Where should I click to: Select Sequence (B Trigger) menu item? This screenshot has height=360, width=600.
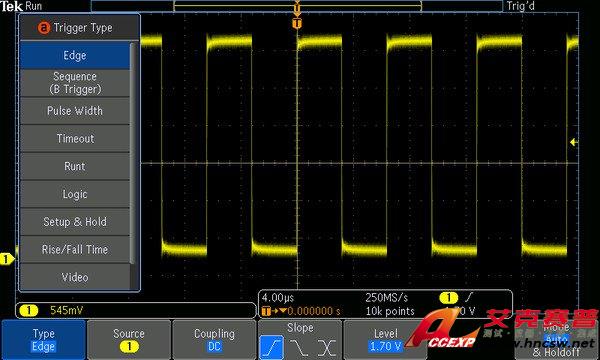[x=75, y=83]
